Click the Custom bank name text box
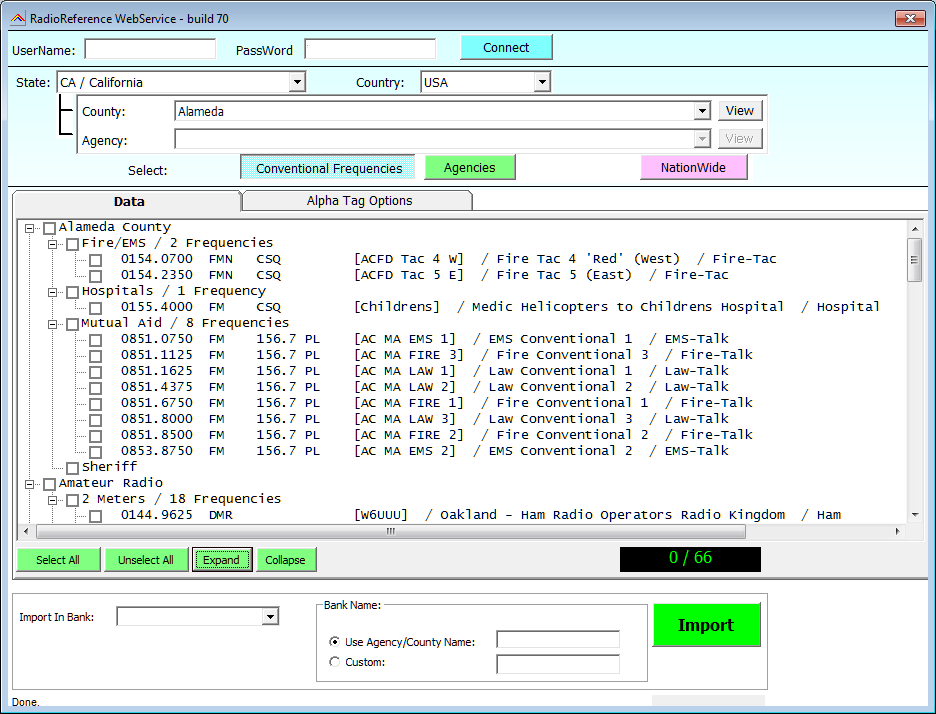The image size is (936, 714). tap(558, 664)
